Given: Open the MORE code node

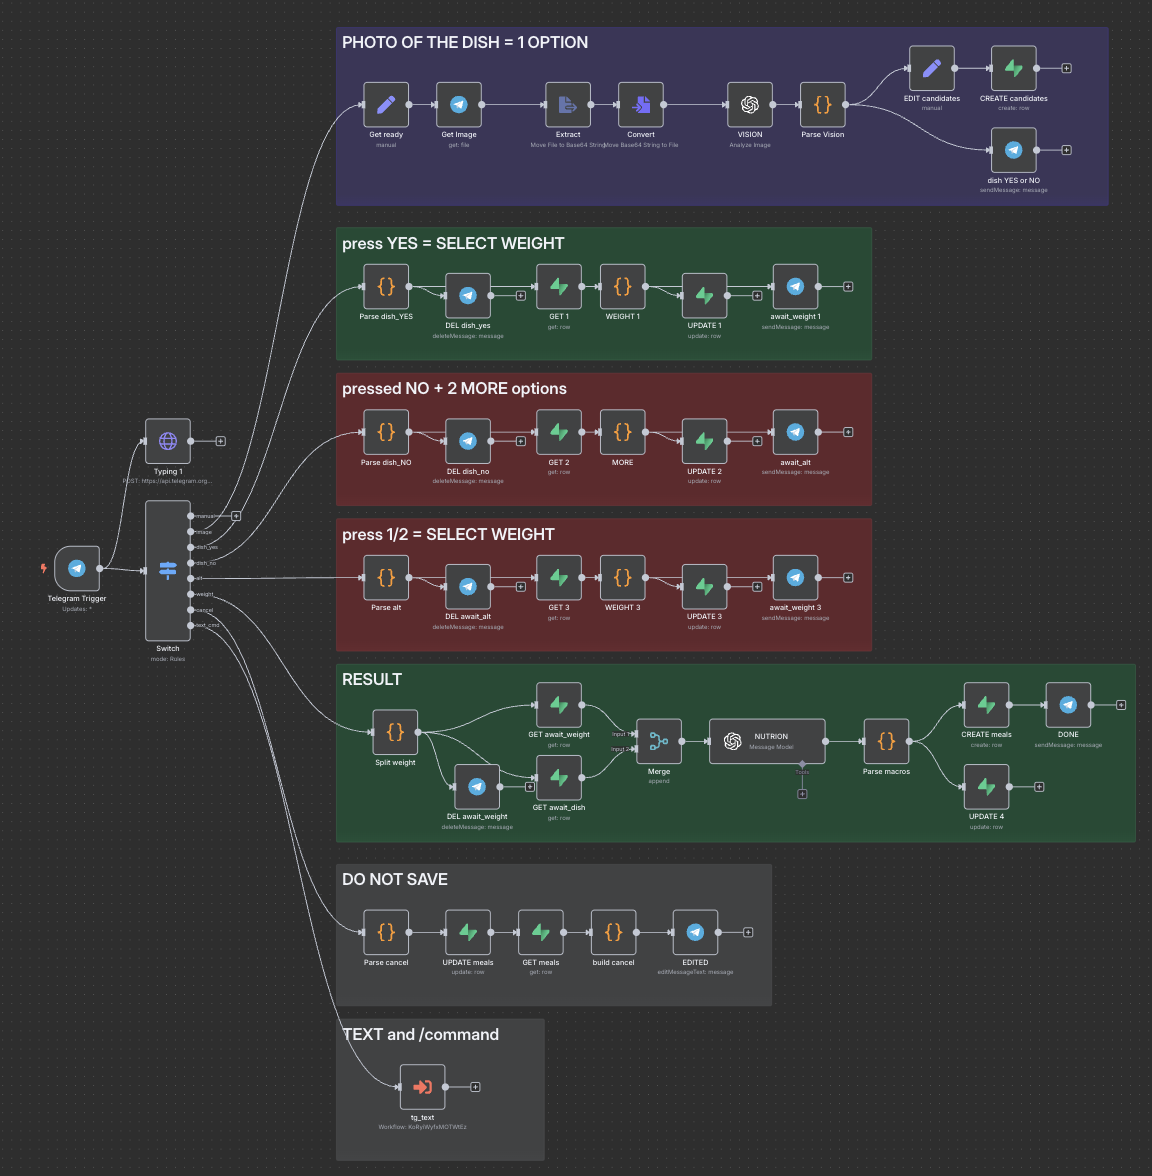Looking at the screenshot, I should 622,432.
